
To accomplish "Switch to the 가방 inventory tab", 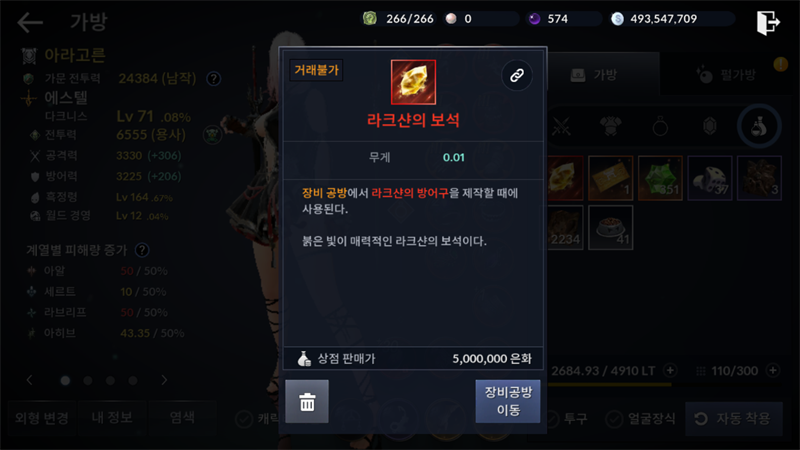I will coord(594,75).
